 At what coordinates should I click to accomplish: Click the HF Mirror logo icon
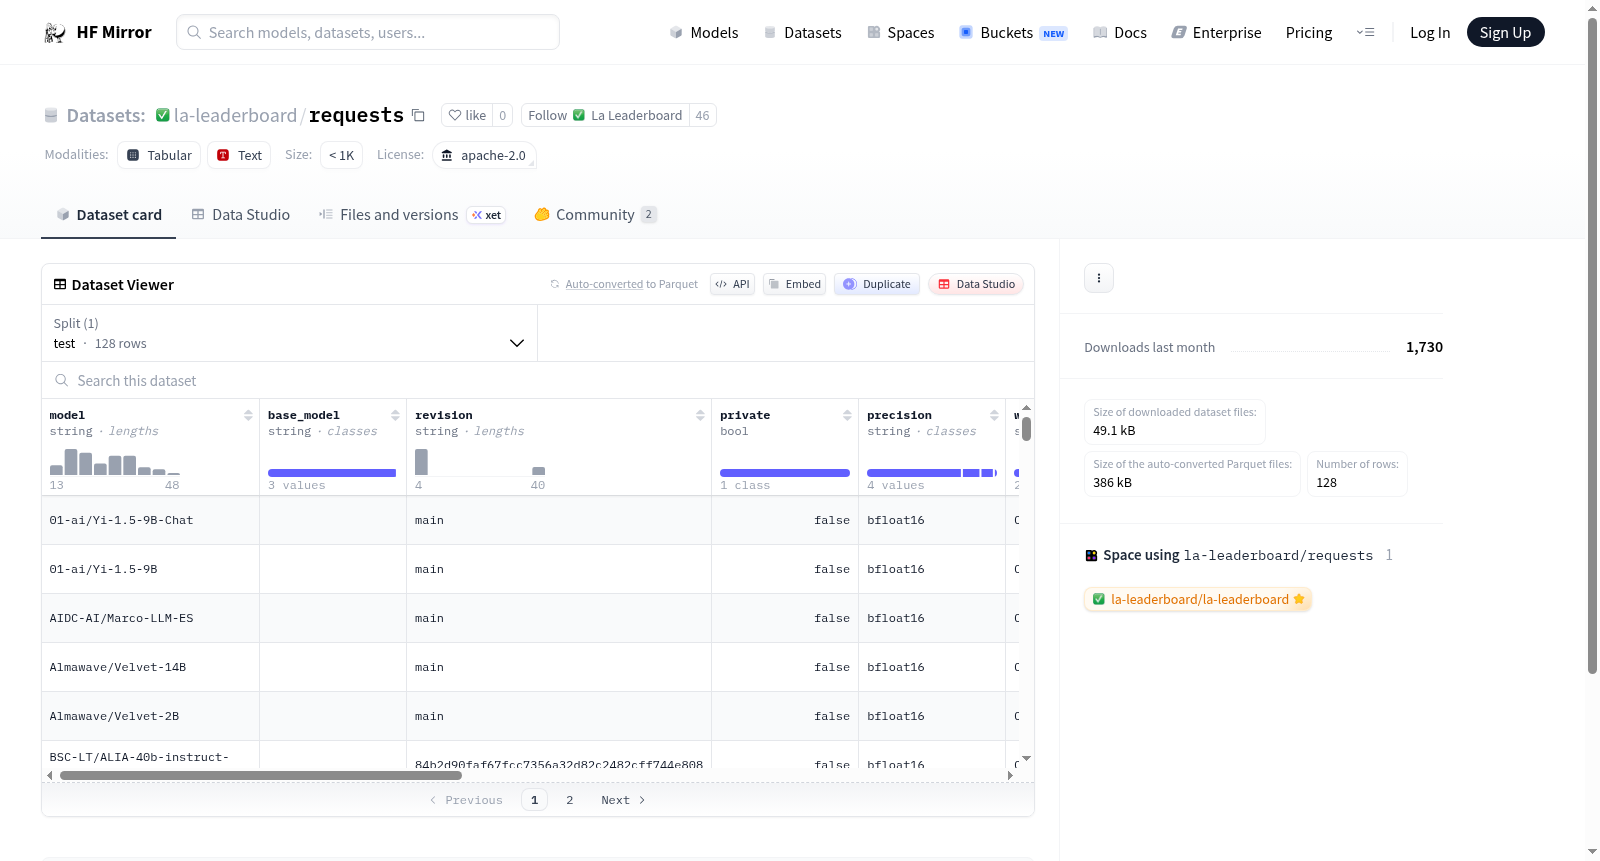pos(55,33)
